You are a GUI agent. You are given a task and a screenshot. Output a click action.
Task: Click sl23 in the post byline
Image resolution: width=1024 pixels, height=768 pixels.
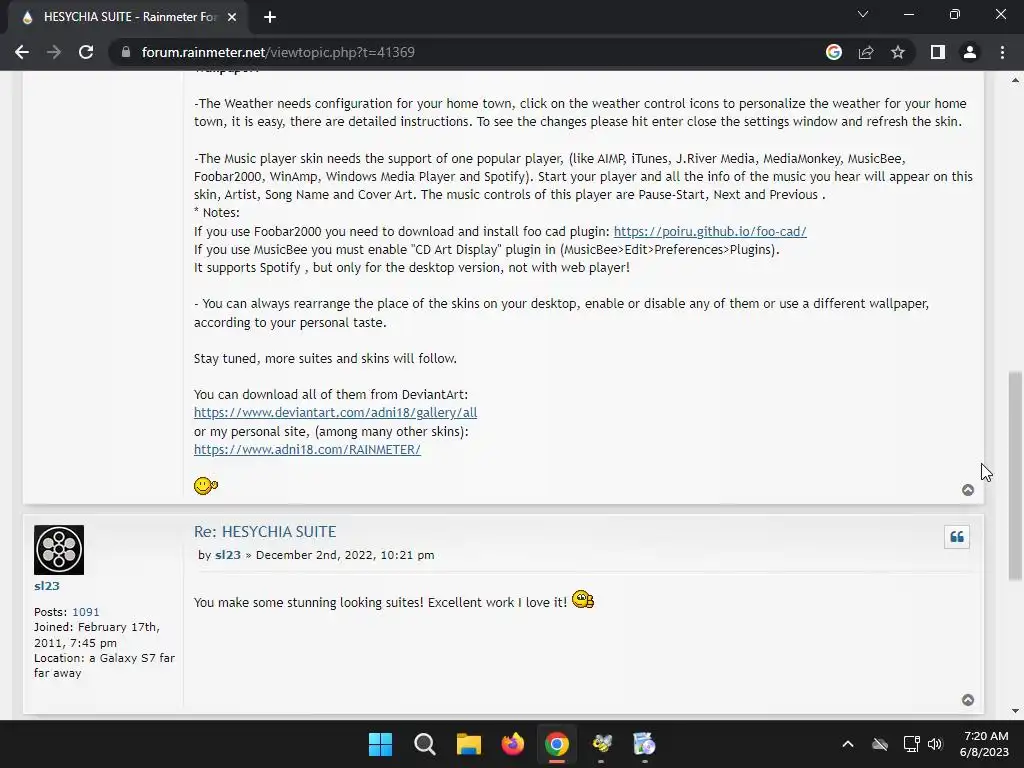coord(228,555)
